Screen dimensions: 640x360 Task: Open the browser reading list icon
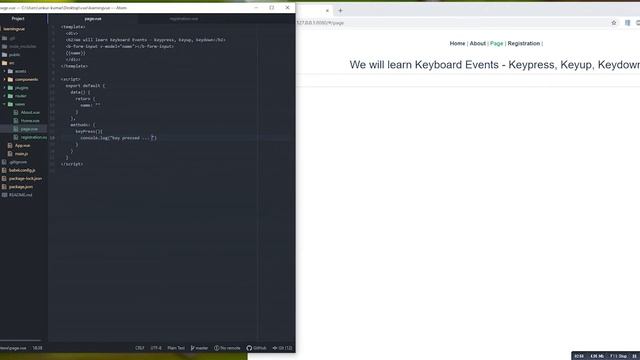(x=627, y=23)
